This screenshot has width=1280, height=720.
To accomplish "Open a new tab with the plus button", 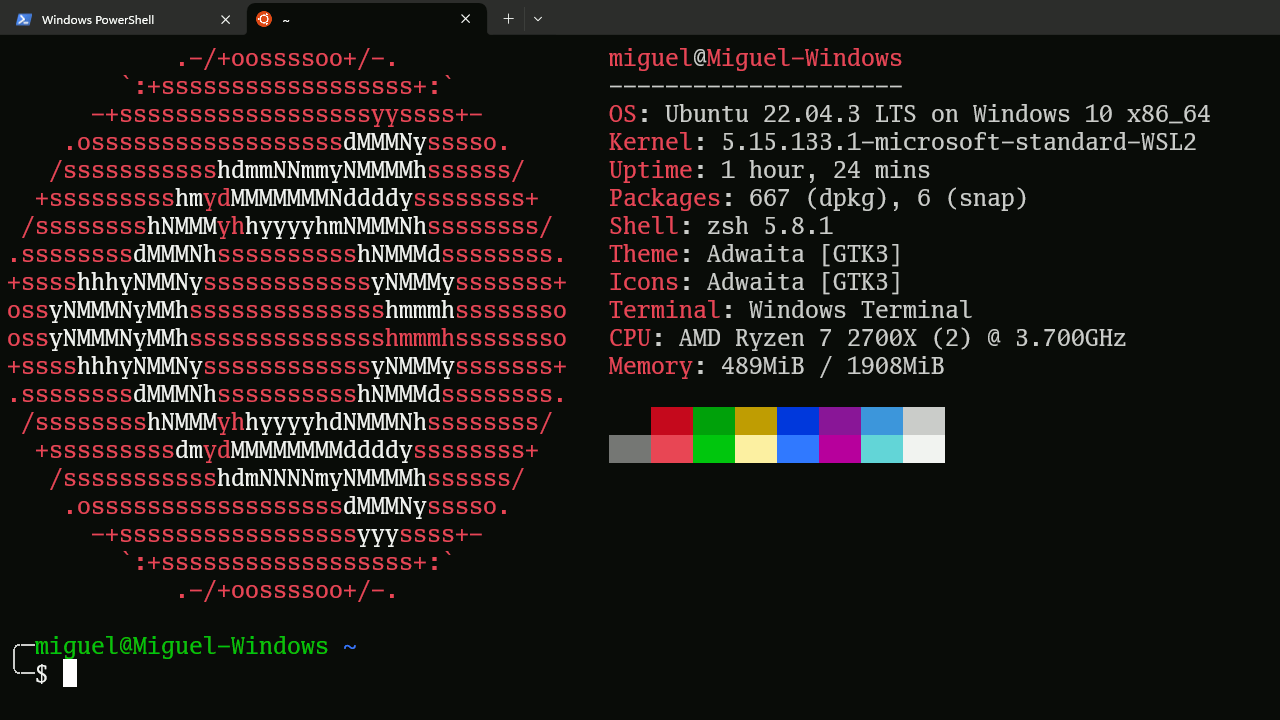I will (508, 19).
